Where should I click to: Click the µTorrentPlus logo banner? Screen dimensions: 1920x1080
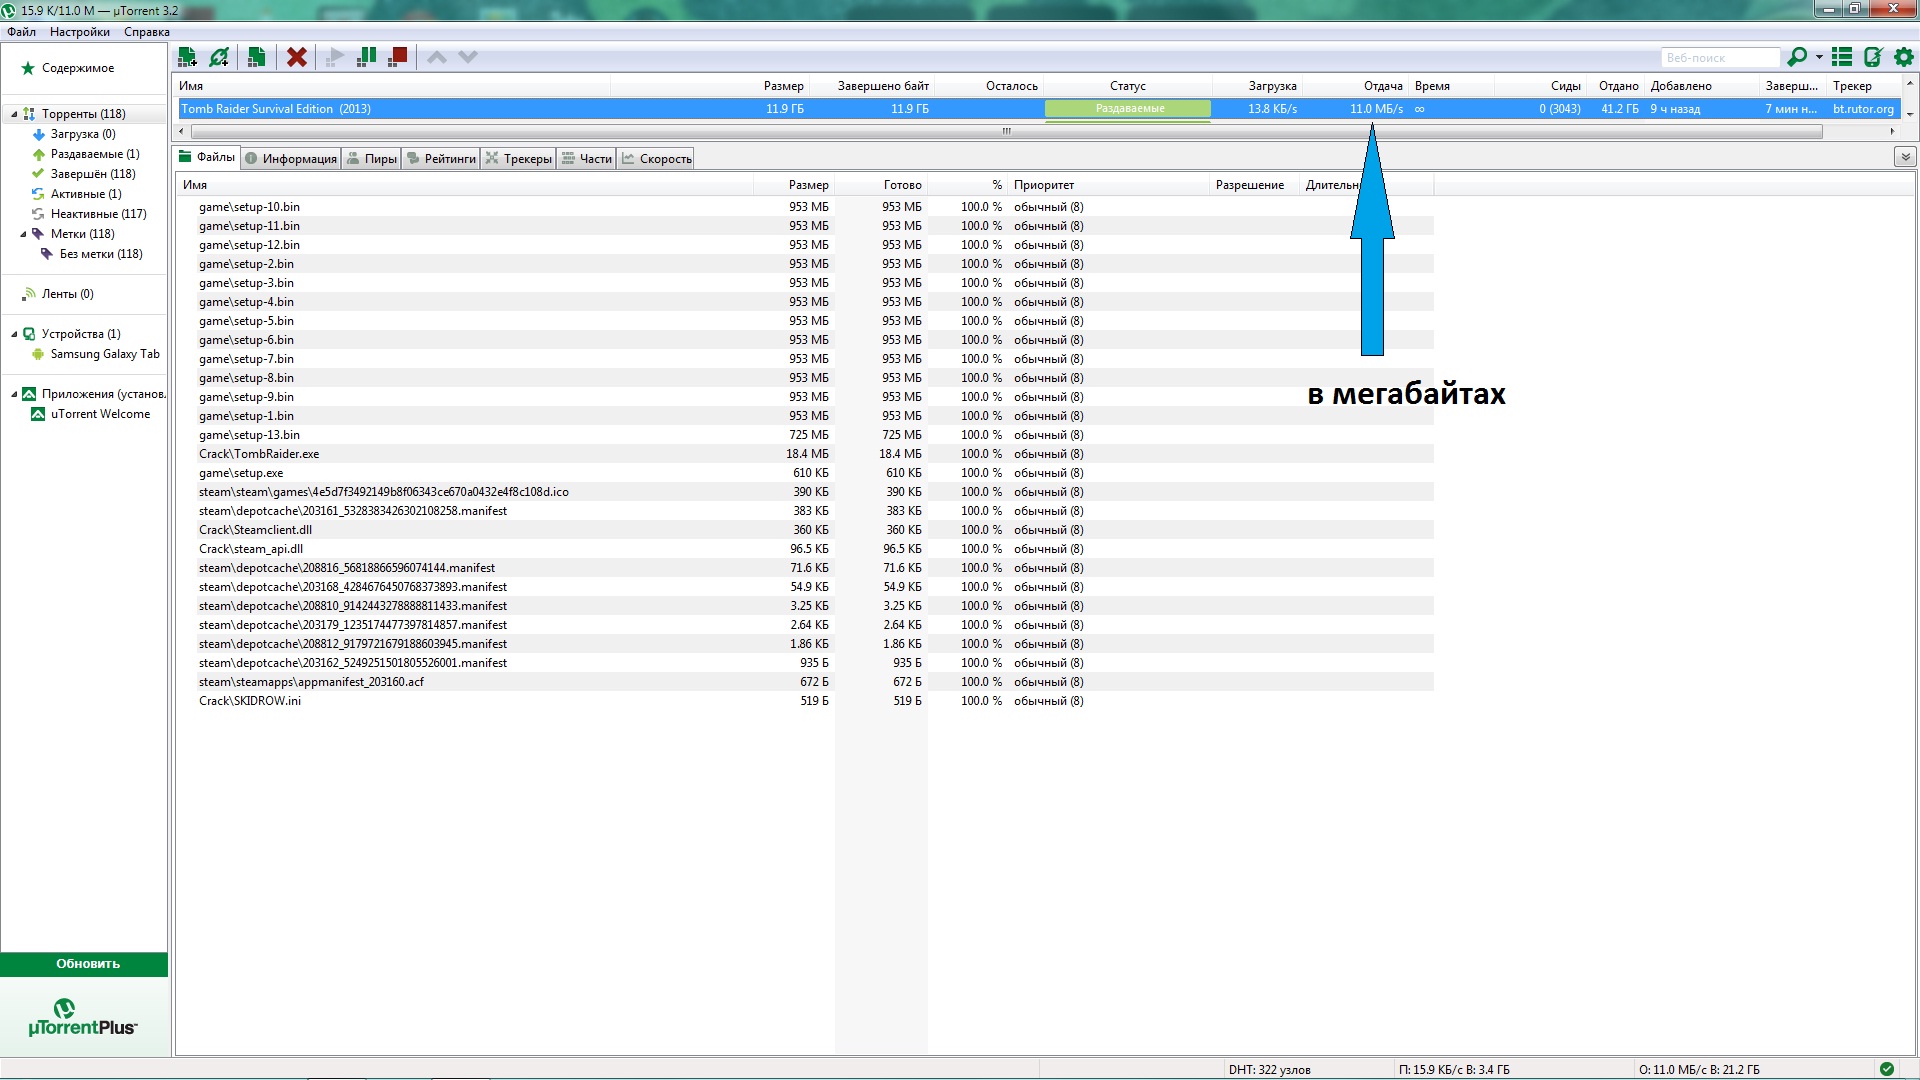pos(83,1018)
